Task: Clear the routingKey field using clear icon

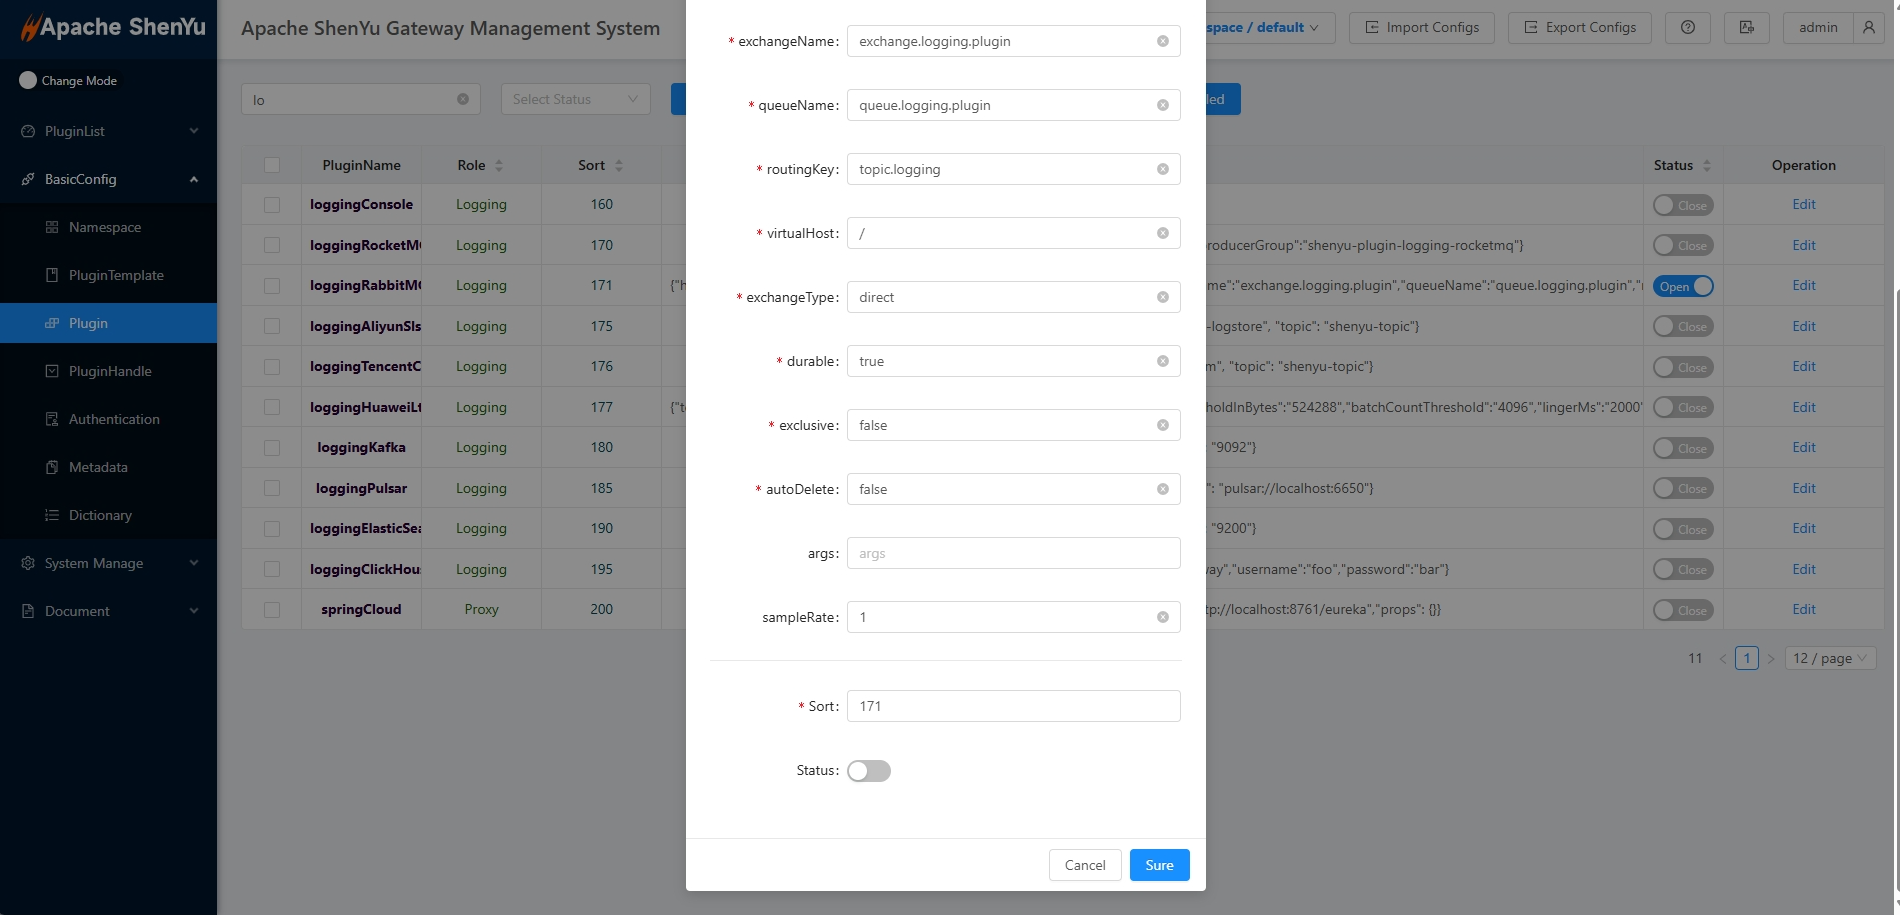Action: [x=1162, y=169]
